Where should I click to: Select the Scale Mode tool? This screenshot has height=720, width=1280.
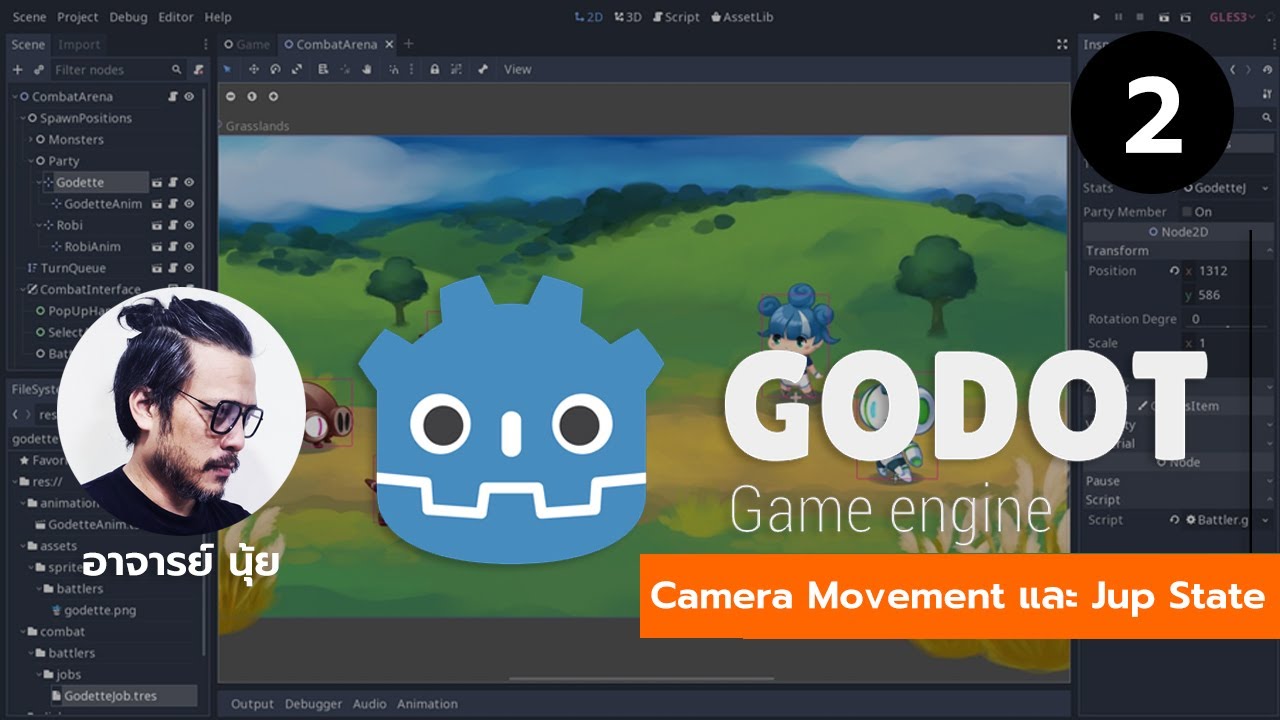pyautogui.click(x=297, y=69)
